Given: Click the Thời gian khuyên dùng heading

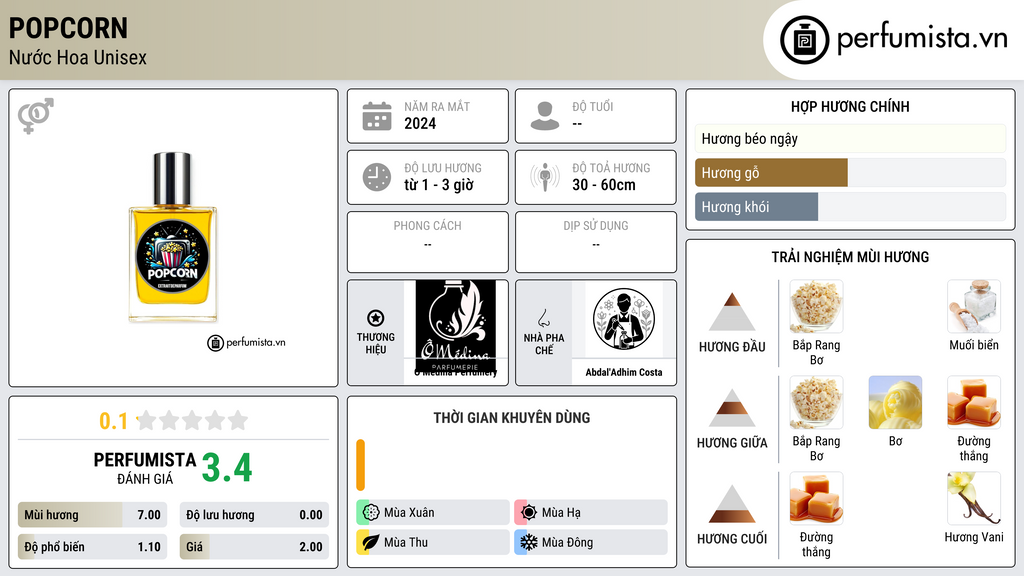Looking at the screenshot, I should (512, 418).
